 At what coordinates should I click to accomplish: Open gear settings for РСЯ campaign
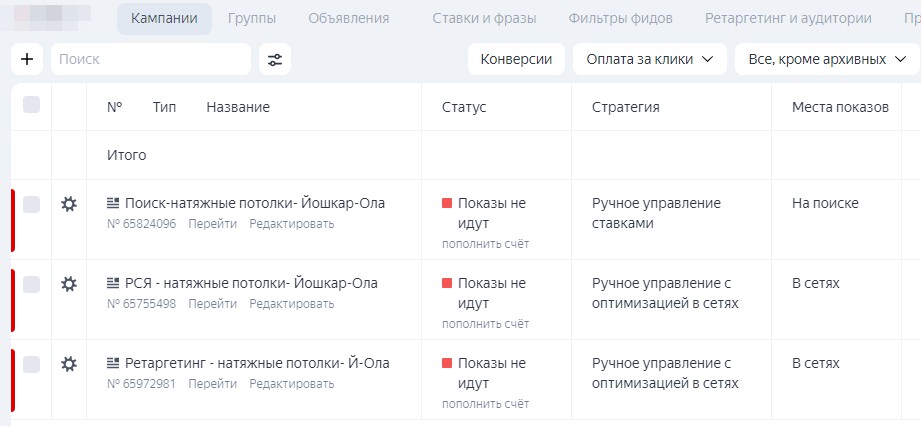(69, 284)
